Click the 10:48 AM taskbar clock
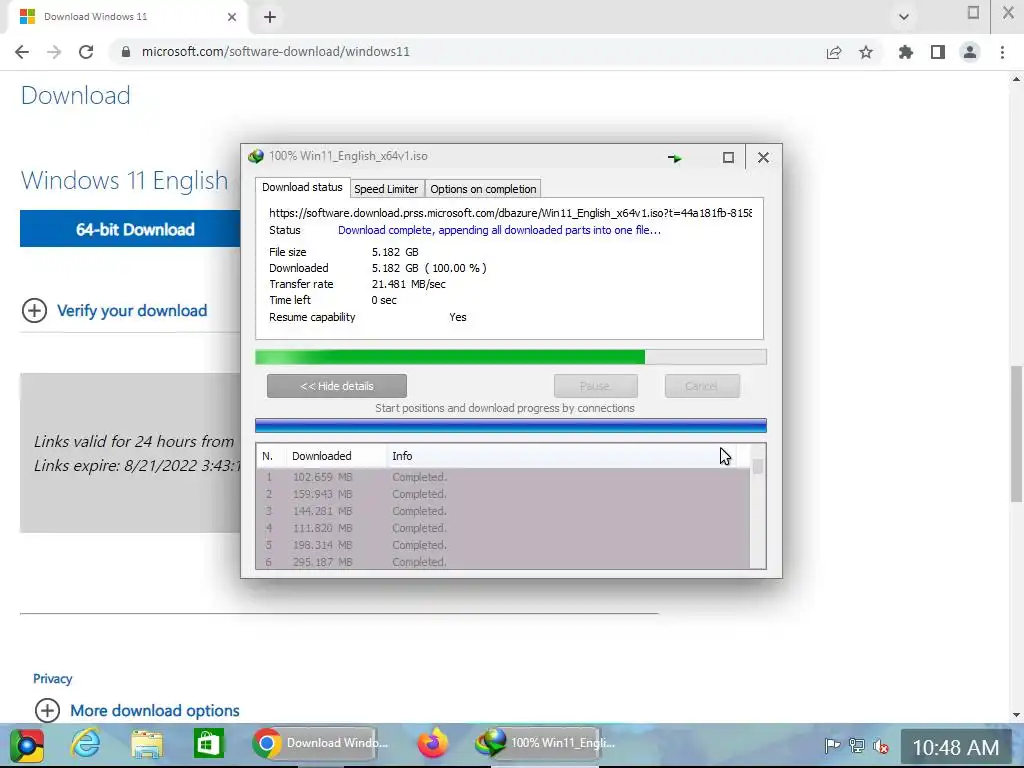Screen dimensions: 1024x768 [955, 747]
